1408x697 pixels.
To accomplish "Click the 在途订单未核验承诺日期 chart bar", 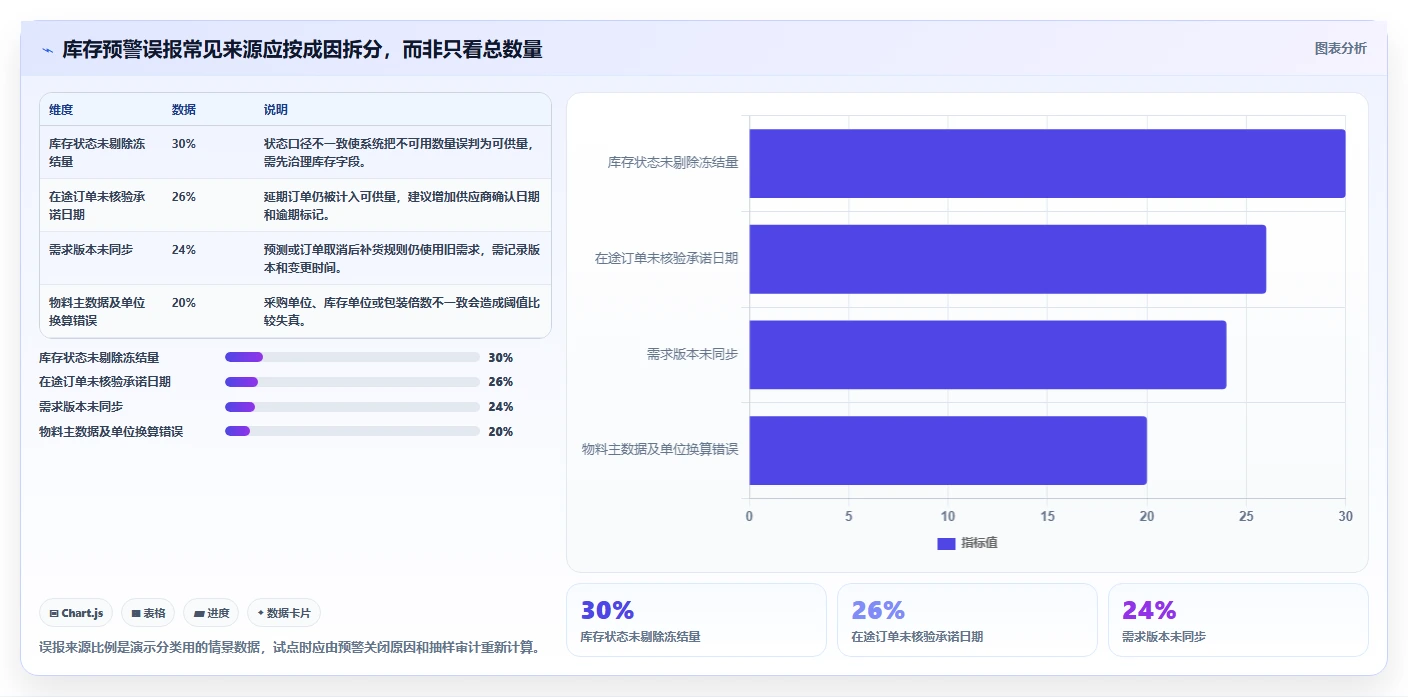I will 1007,259.
